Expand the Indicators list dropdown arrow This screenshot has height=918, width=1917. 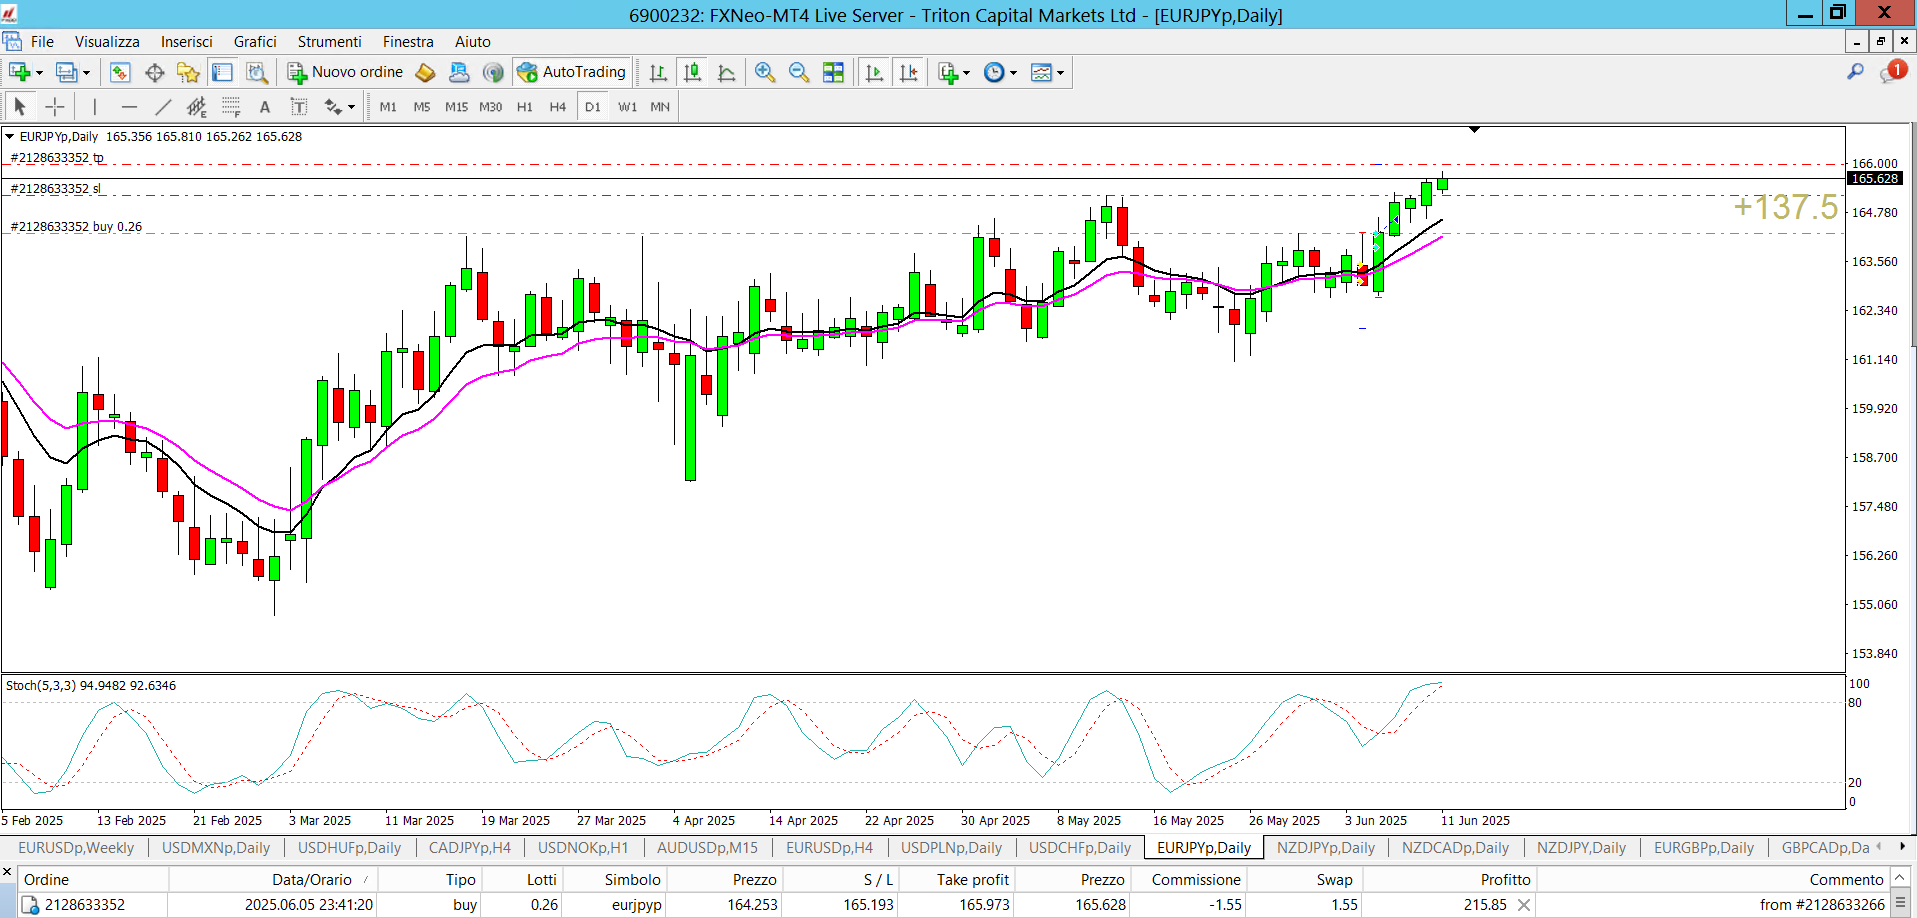click(x=966, y=73)
